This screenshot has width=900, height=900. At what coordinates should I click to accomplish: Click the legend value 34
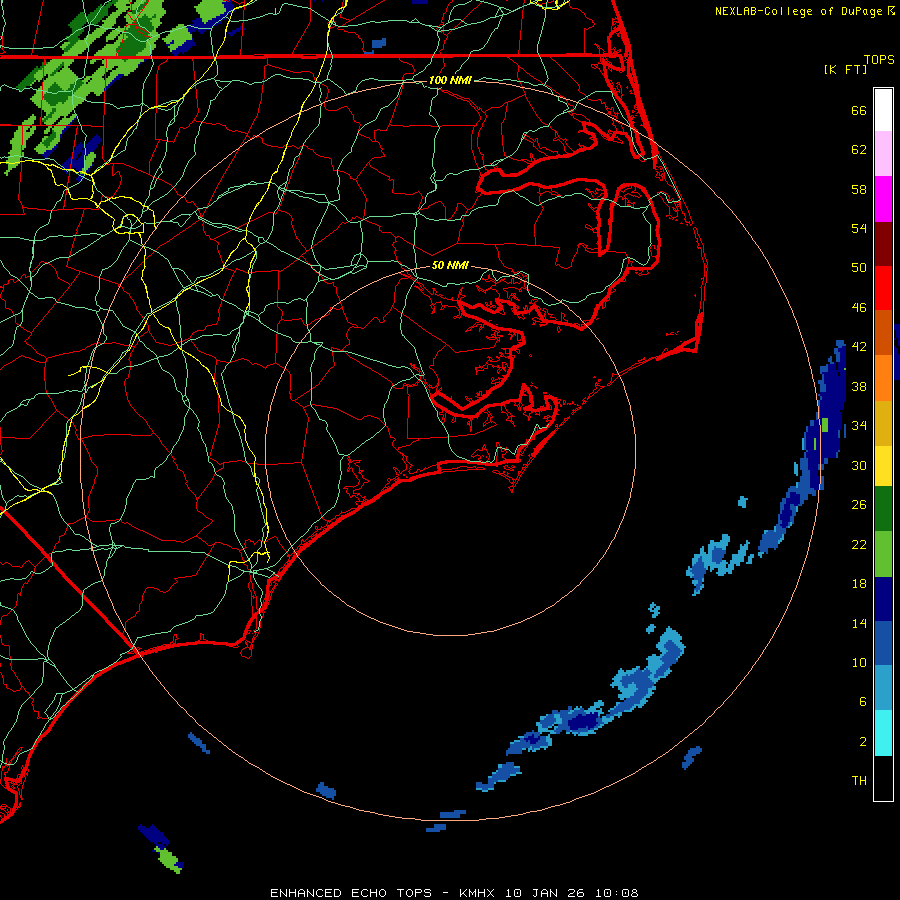(x=859, y=425)
